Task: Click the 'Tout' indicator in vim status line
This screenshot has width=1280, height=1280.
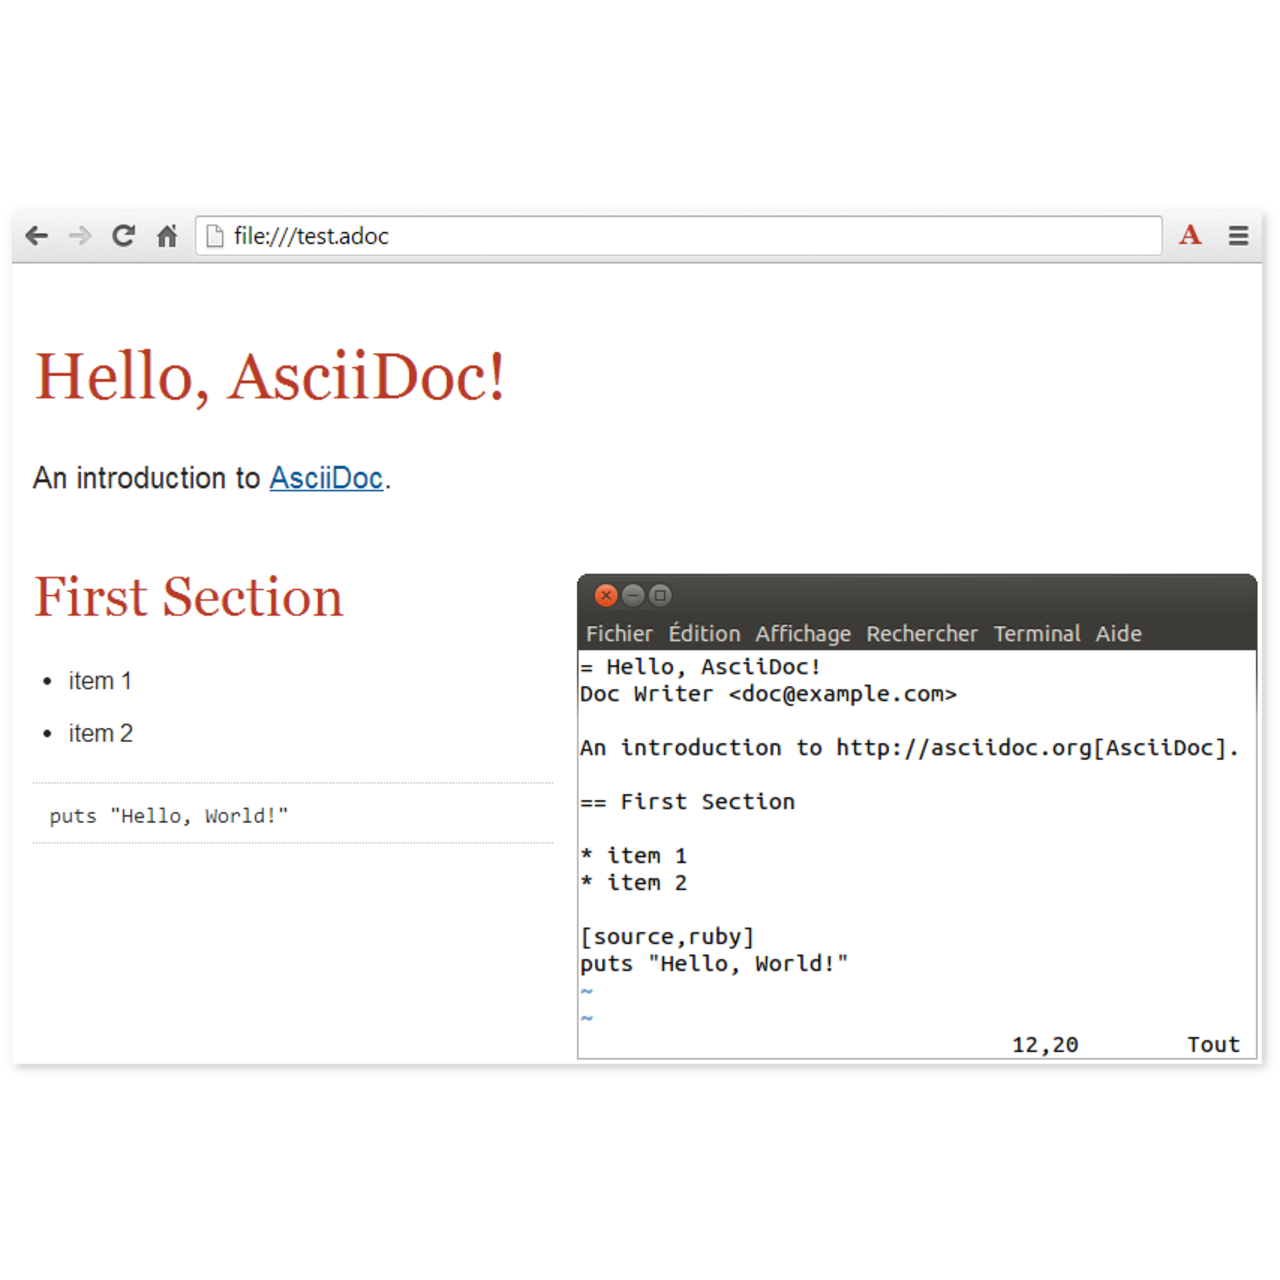Action: point(1213,1045)
